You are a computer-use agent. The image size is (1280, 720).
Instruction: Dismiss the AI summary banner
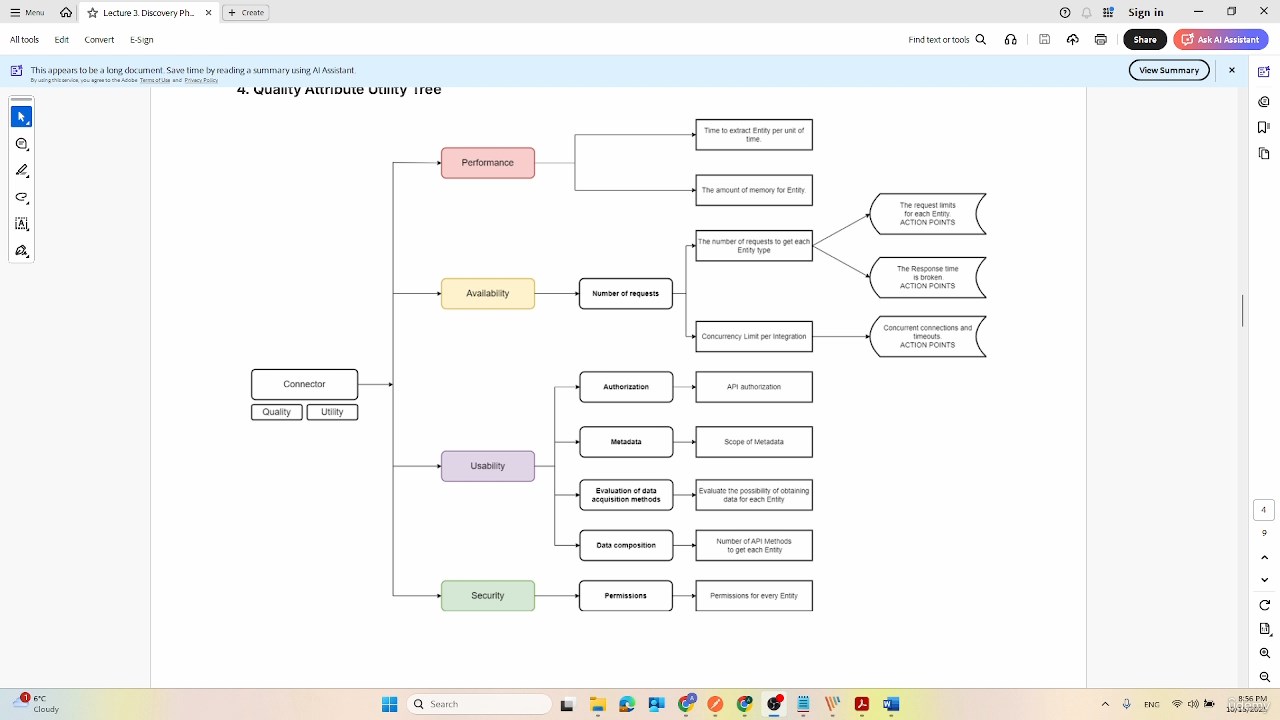pyautogui.click(x=1232, y=70)
